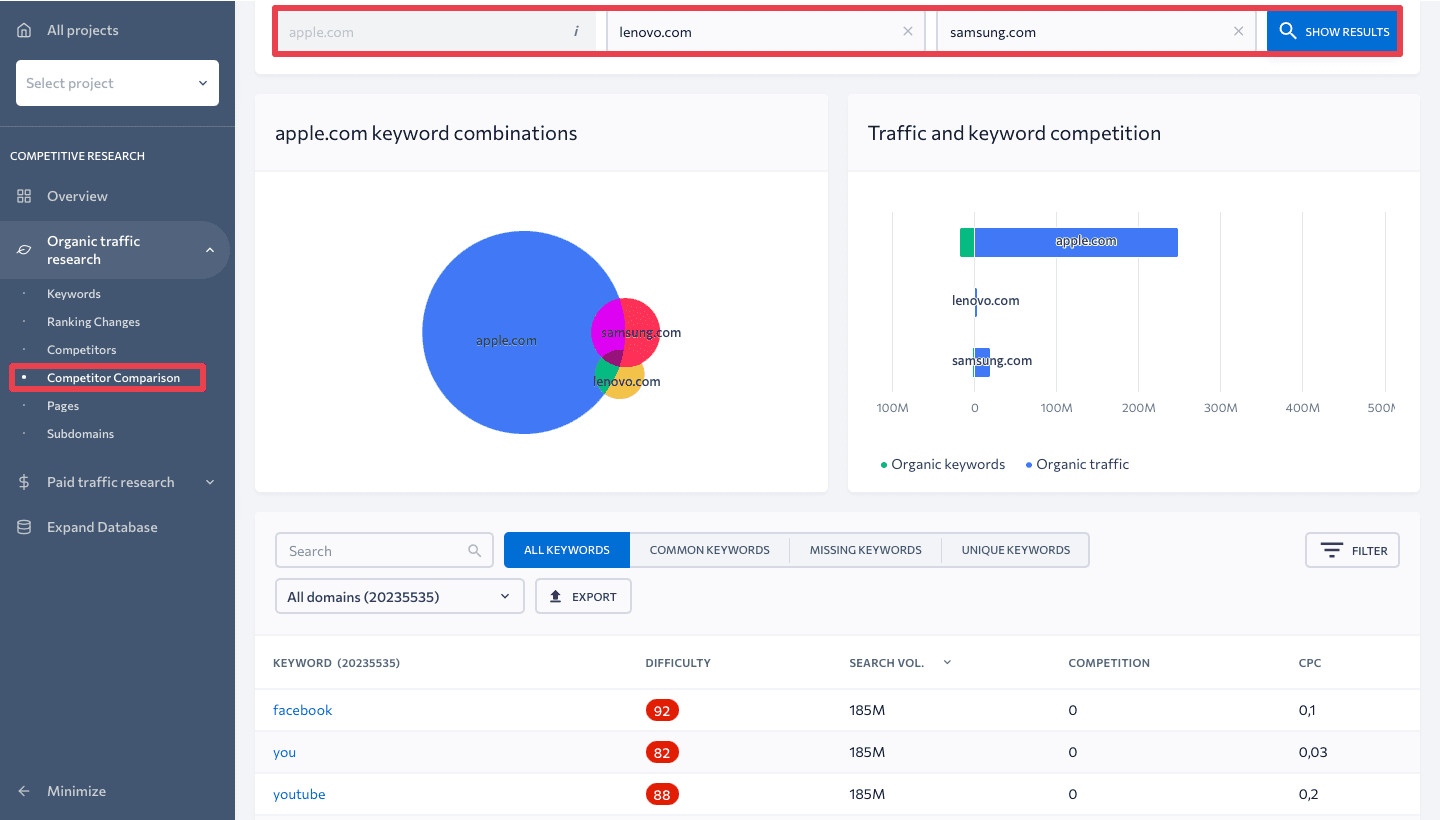Open Overview in sidebar

point(77,196)
